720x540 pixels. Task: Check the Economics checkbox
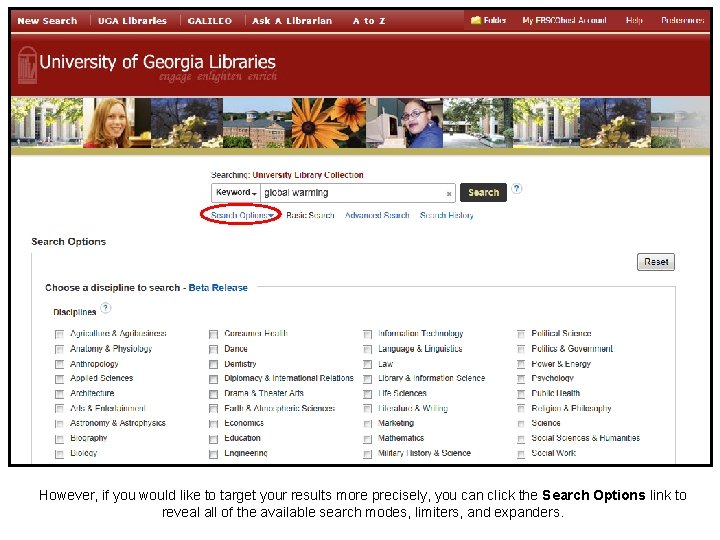213,424
